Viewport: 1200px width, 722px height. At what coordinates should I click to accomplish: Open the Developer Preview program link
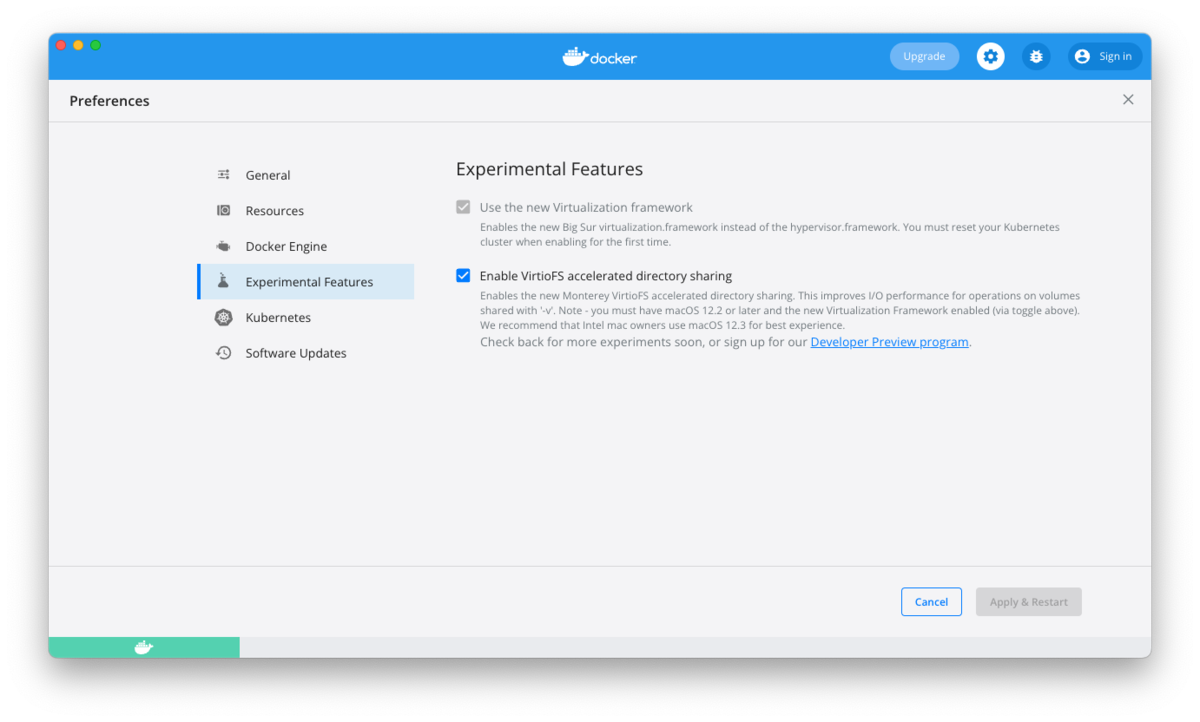tap(889, 342)
